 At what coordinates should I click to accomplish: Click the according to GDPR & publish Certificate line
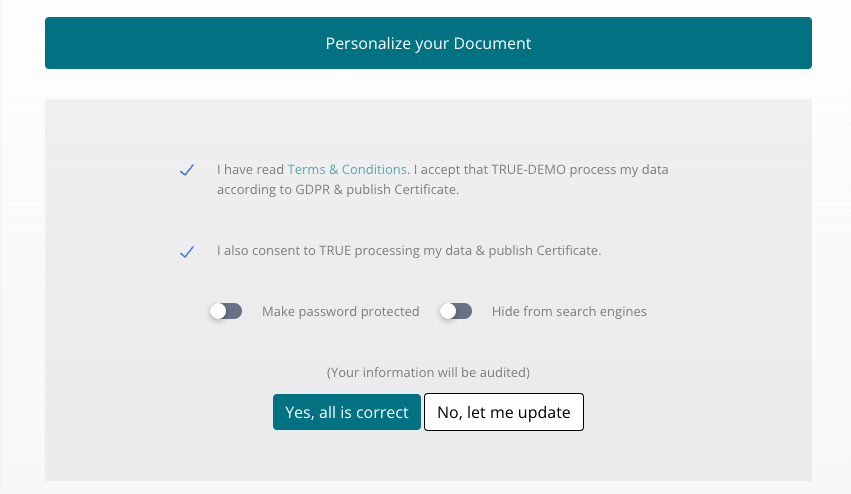[338, 189]
